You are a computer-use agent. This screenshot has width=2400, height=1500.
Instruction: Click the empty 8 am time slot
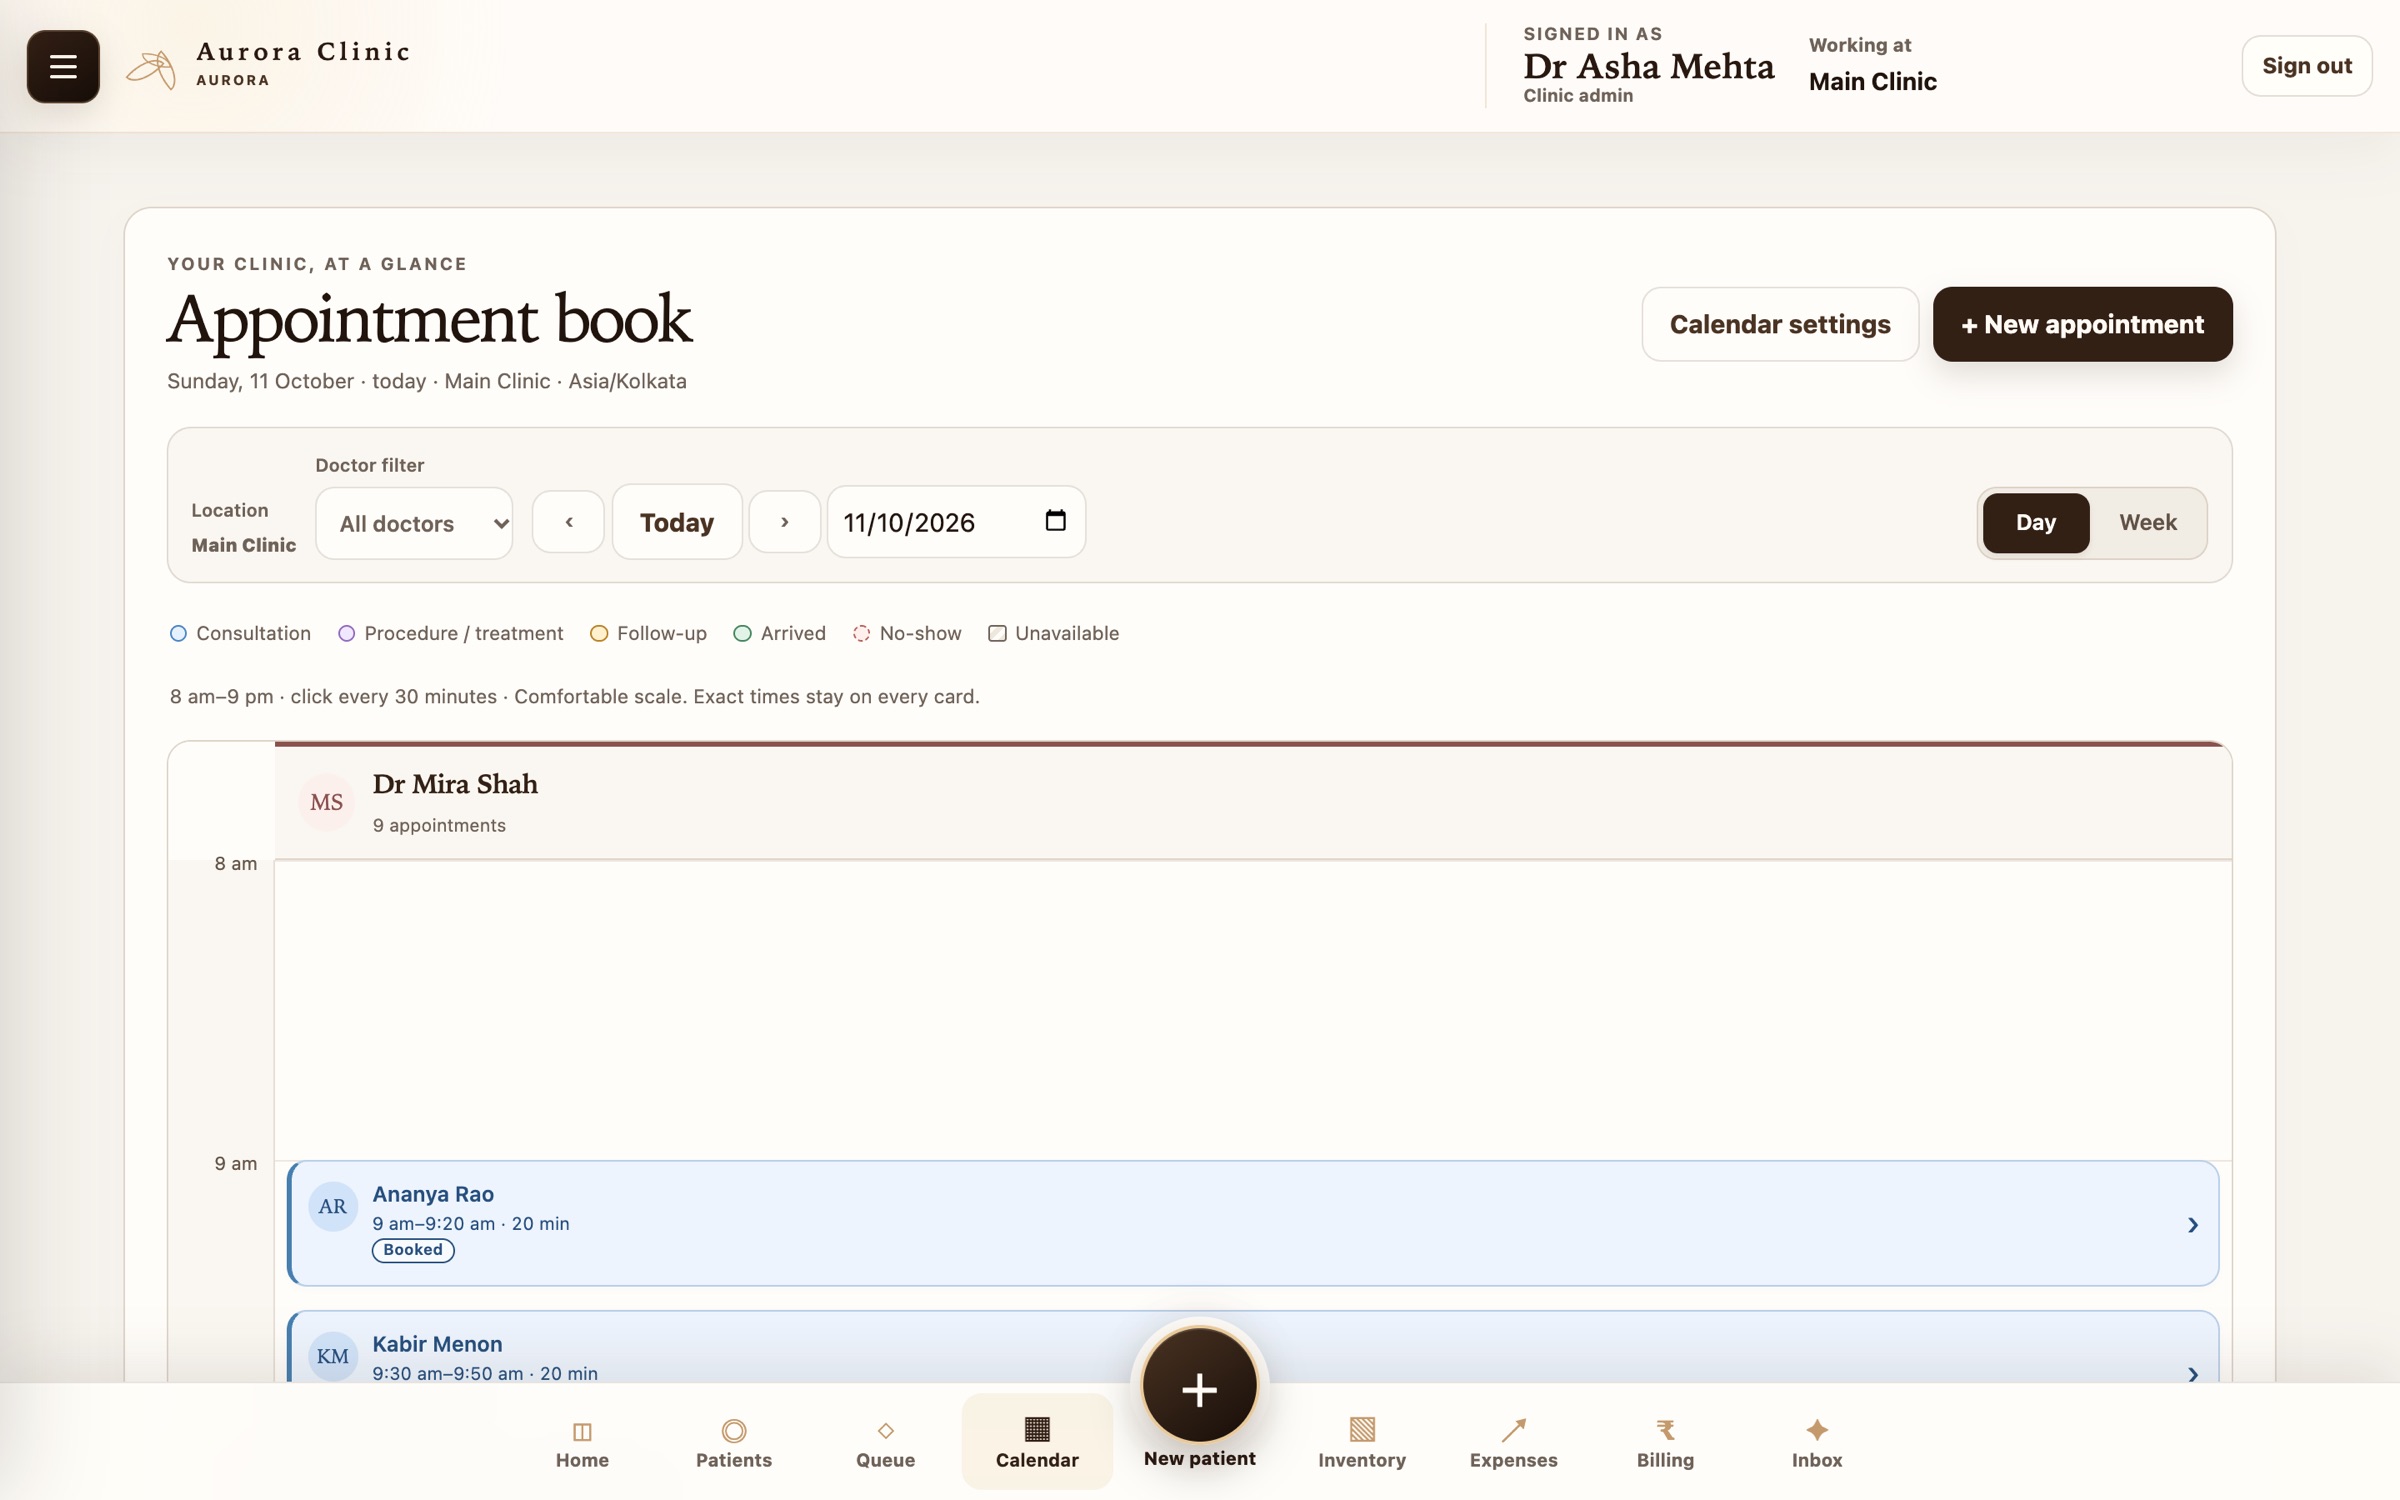click(x=1253, y=1010)
